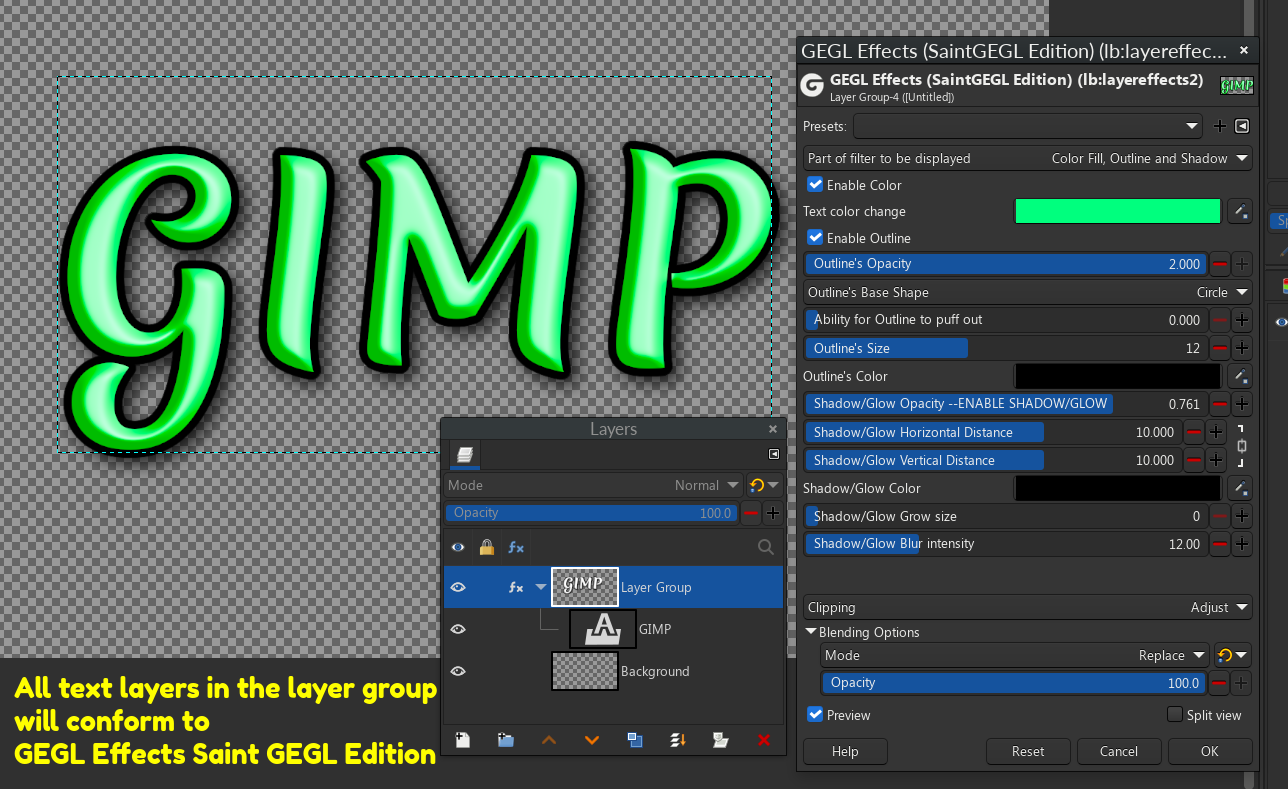1288x789 pixels.
Task: Open the layer search magnifier icon
Action: coord(766,547)
